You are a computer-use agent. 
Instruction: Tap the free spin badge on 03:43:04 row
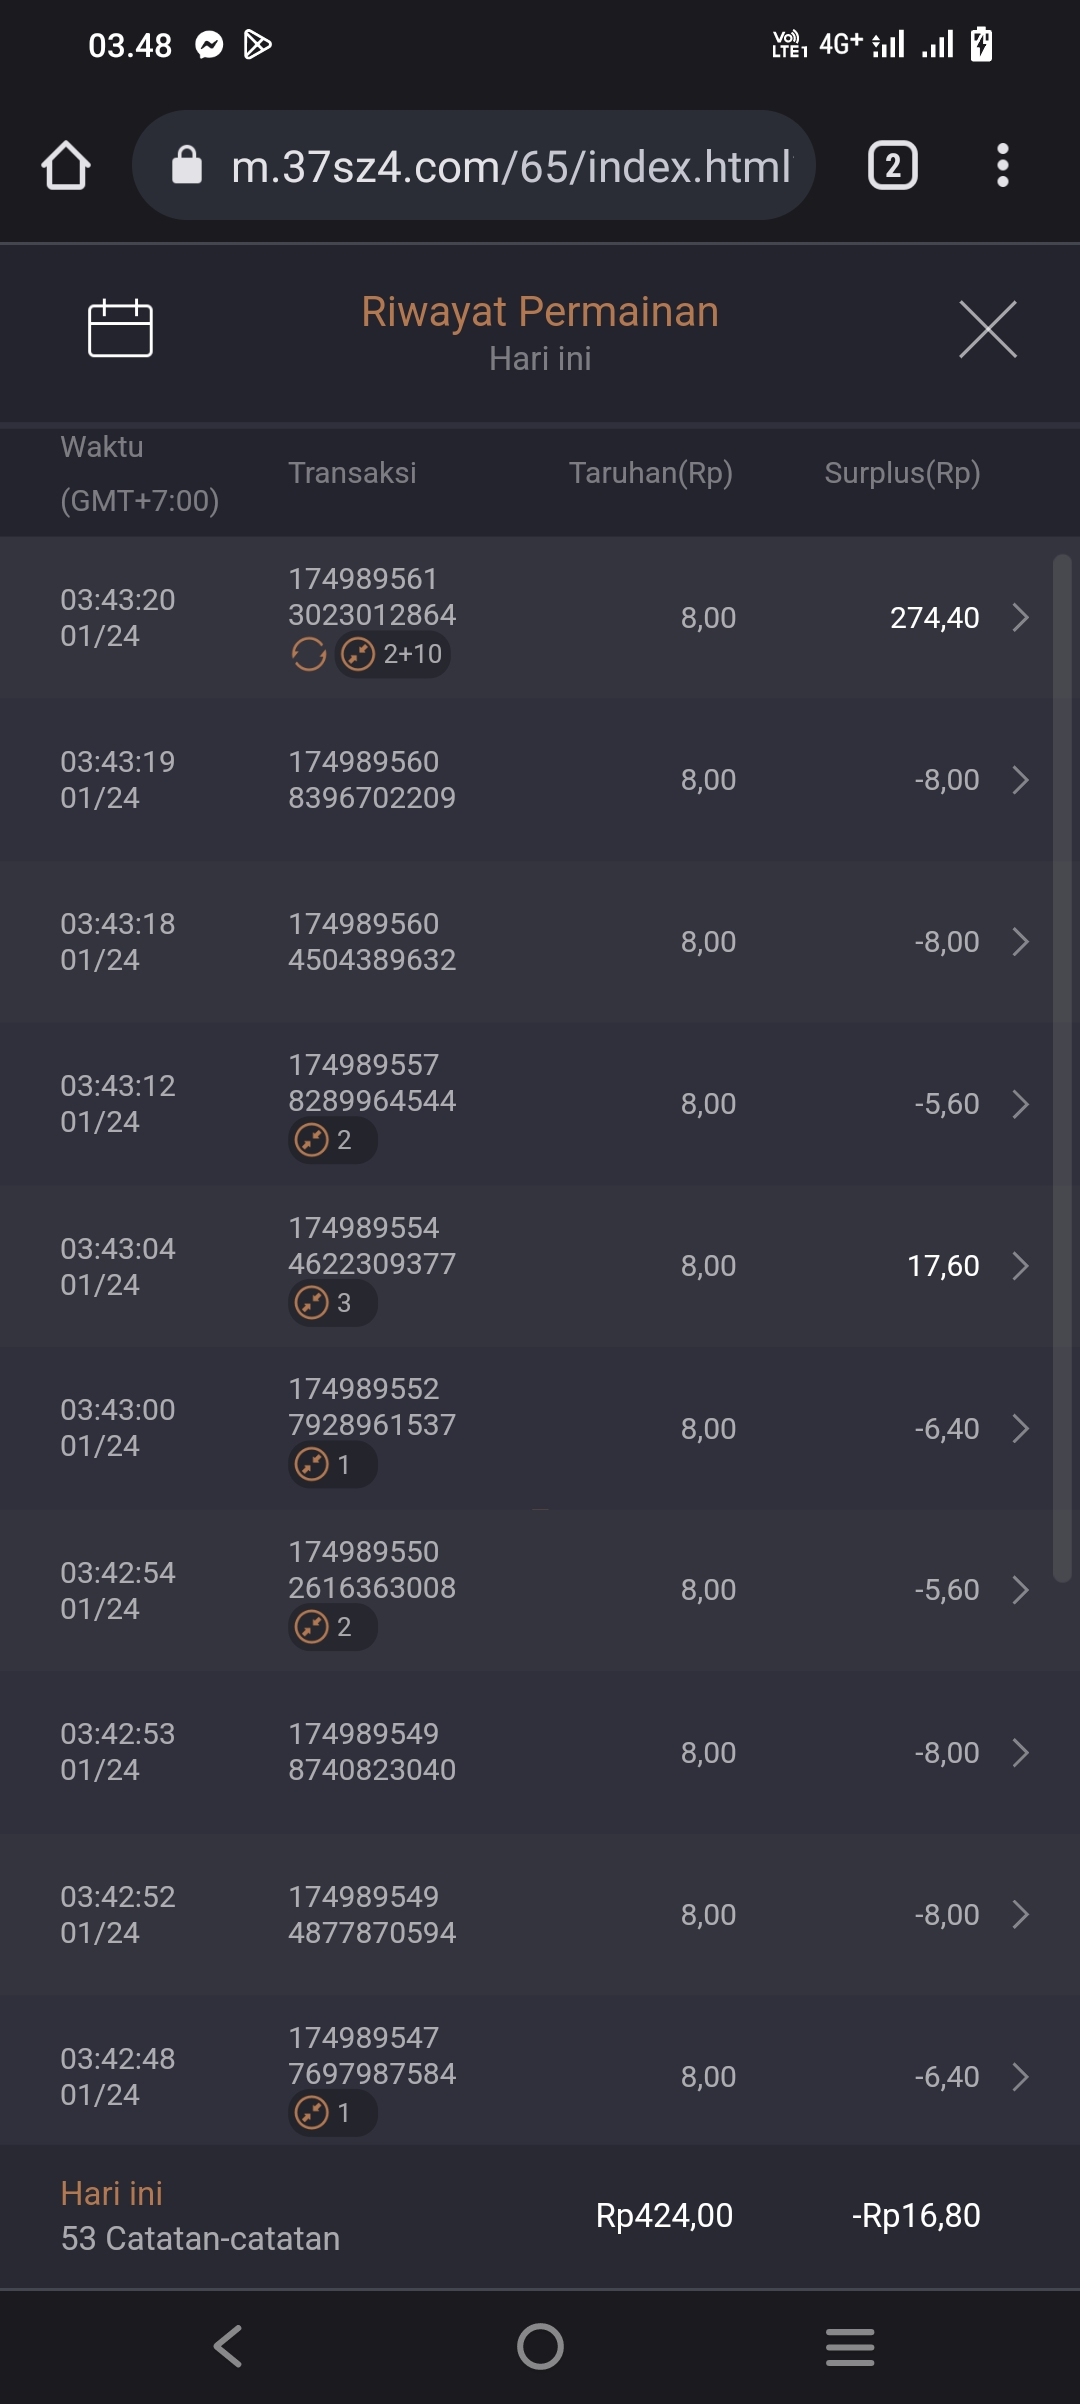coord(332,1303)
